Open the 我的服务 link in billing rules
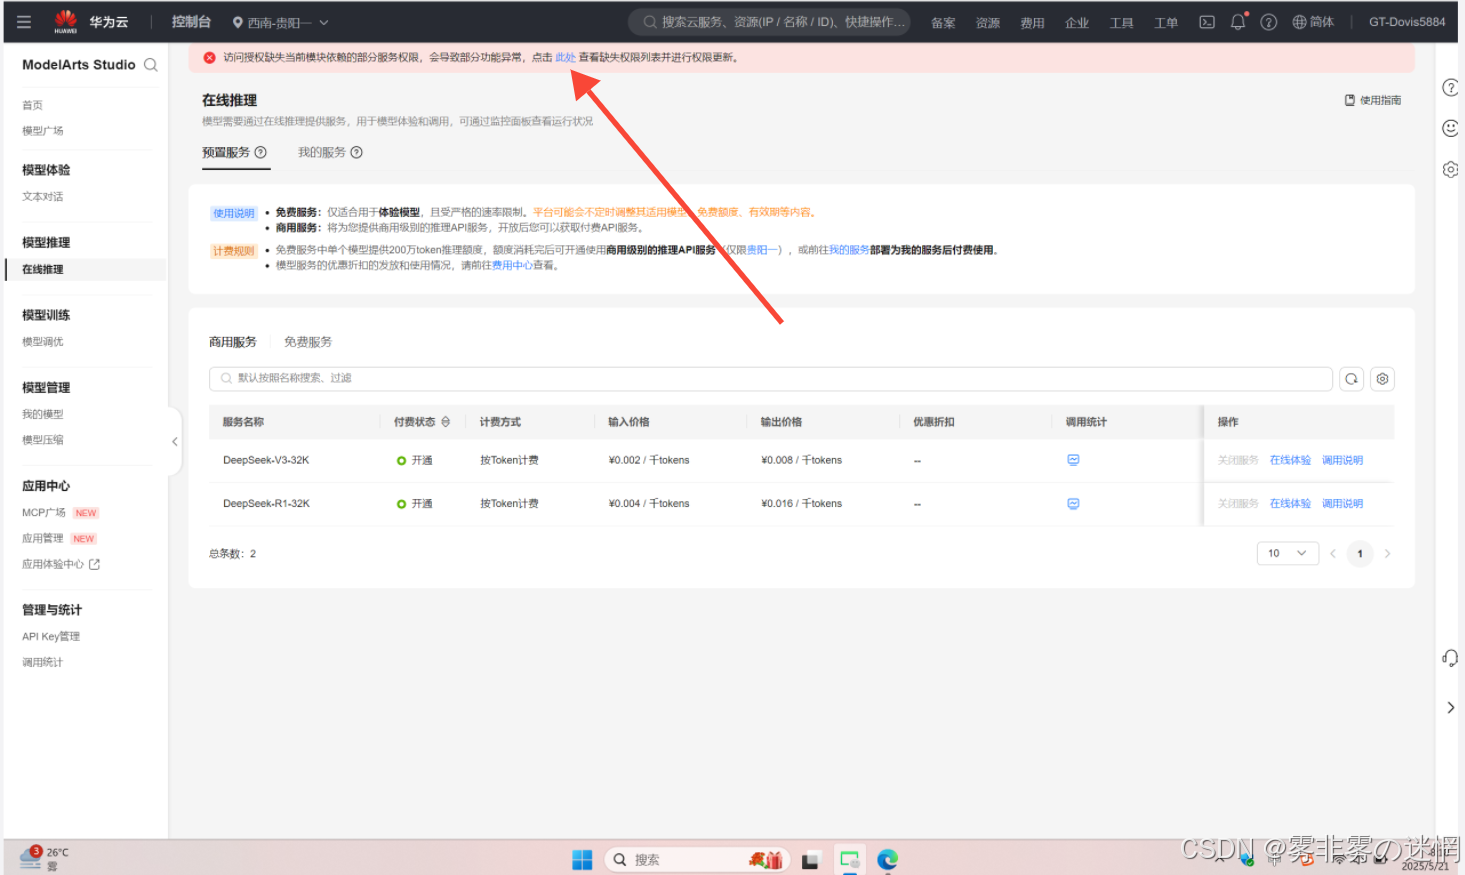The image size is (1465, 875). (x=849, y=250)
